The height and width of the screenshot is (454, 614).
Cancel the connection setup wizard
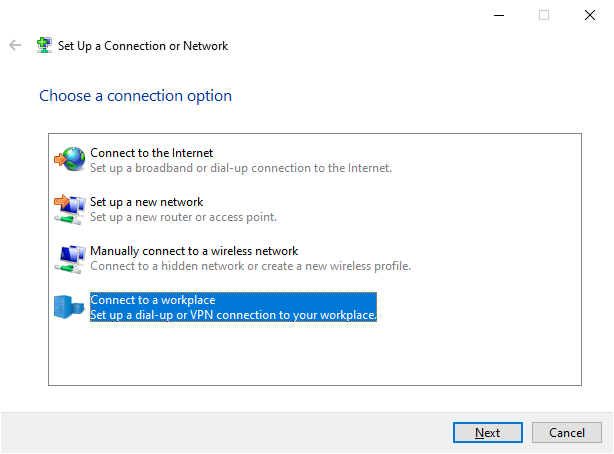coord(567,432)
